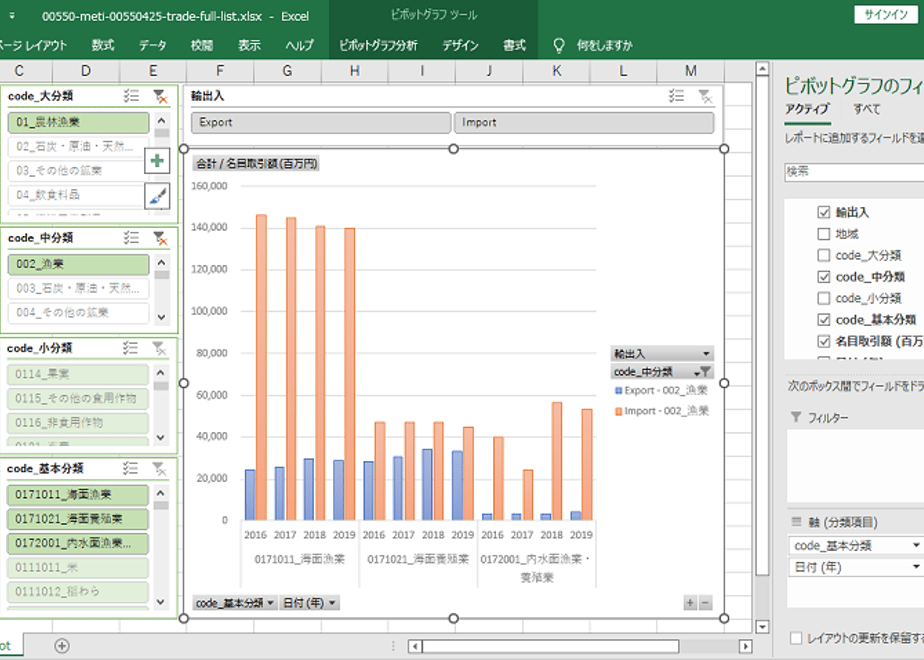Clear filter icon on code_小分類 slicer
This screenshot has width=924, height=660.
pyautogui.click(x=159, y=348)
